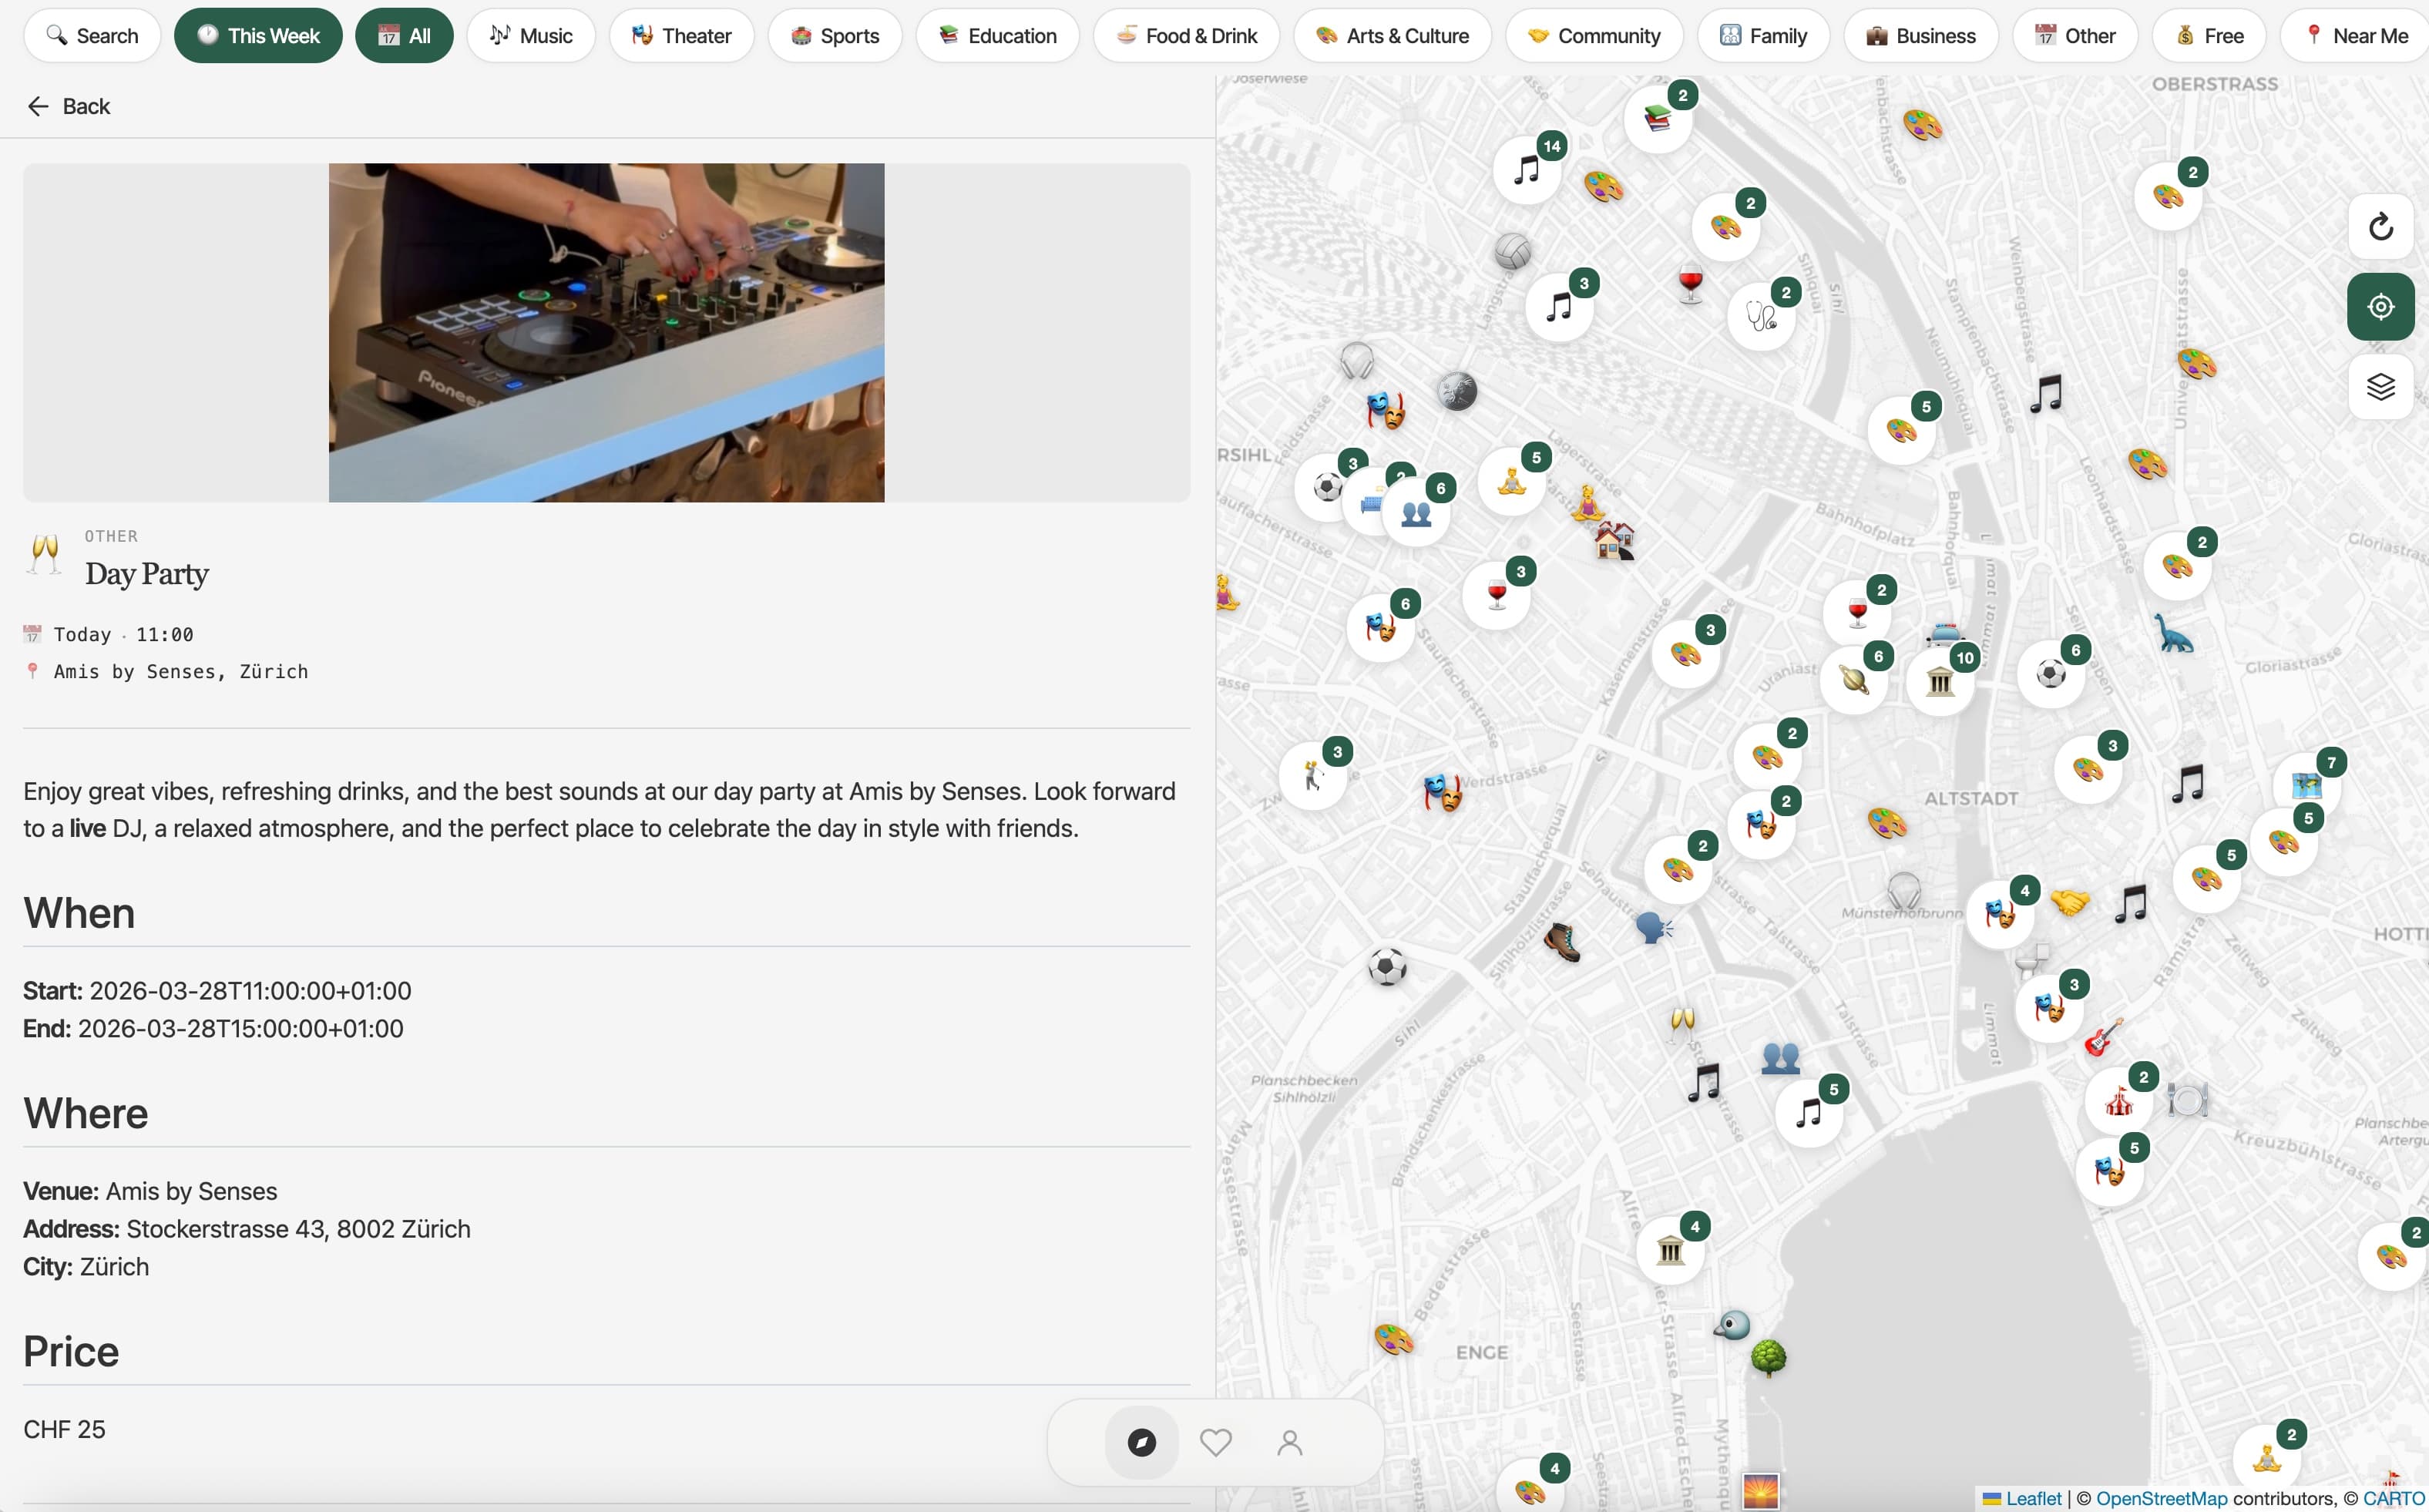Open the map layers control
2429x1512 pixels.
(2381, 386)
